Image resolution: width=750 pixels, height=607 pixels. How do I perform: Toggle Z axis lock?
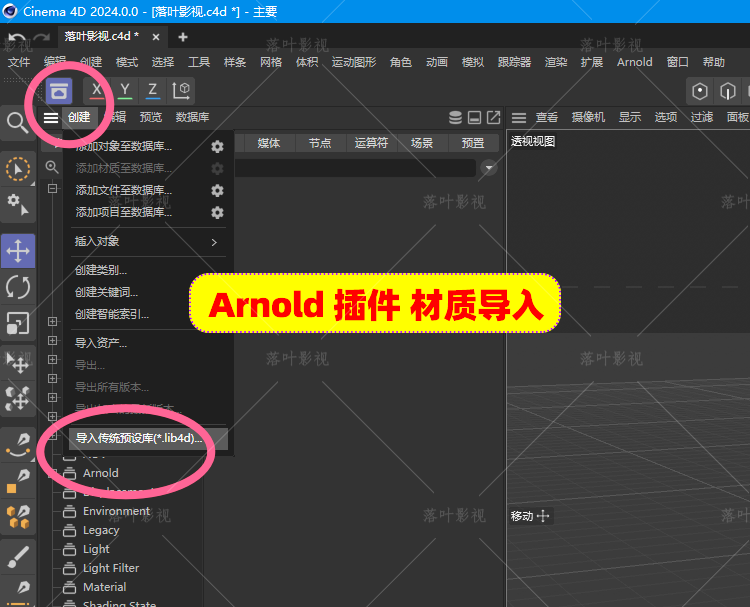153,90
